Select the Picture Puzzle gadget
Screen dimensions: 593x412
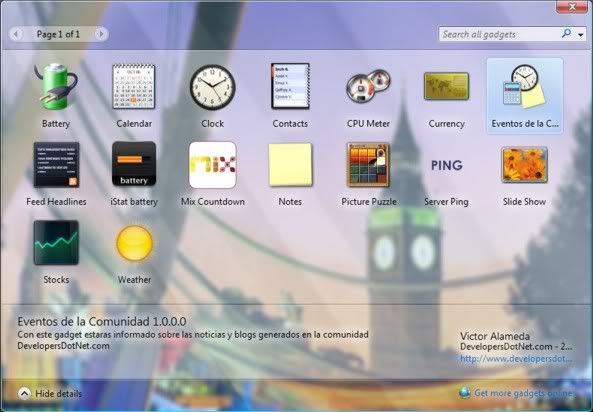(368, 165)
